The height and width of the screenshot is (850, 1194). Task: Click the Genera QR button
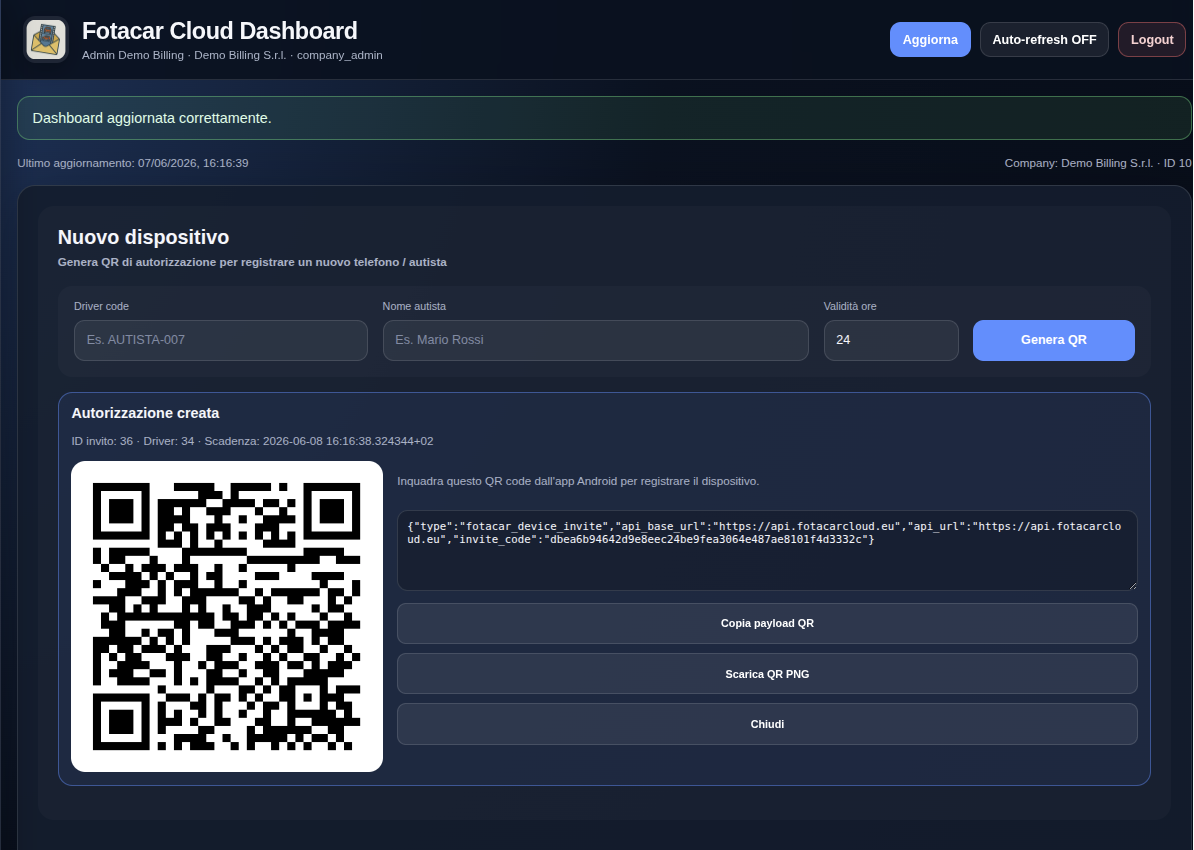(x=1054, y=340)
